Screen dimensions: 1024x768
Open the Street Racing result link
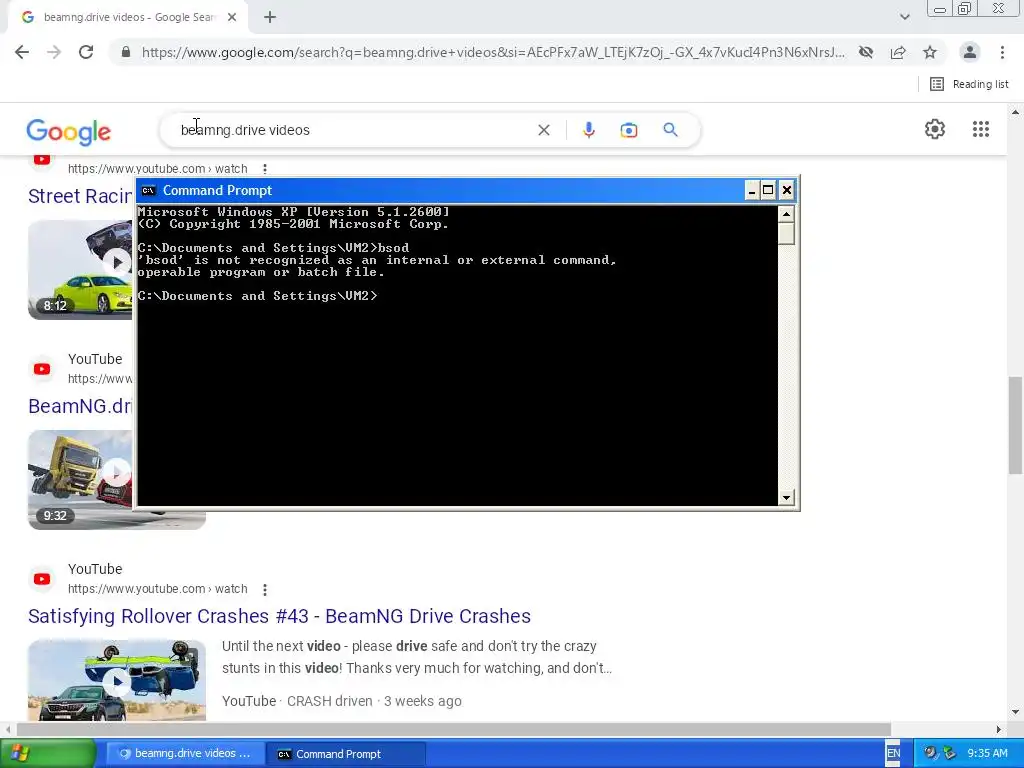[x=80, y=196]
